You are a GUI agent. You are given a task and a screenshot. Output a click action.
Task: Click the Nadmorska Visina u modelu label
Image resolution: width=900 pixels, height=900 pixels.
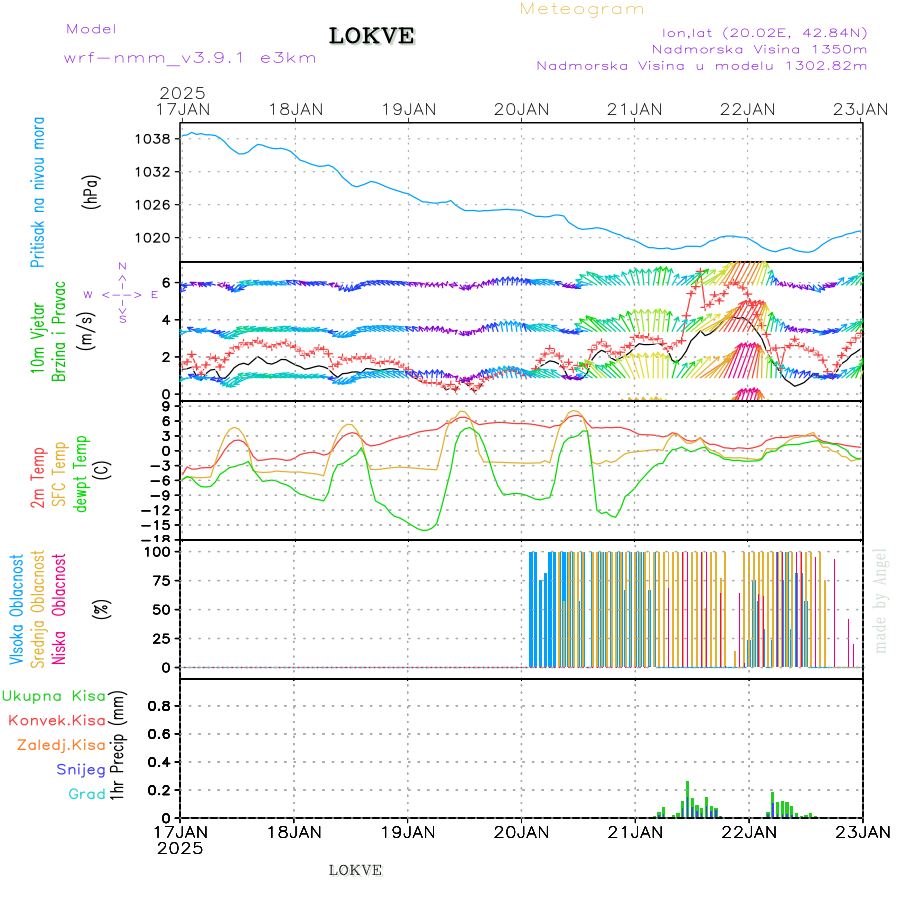[701, 66]
